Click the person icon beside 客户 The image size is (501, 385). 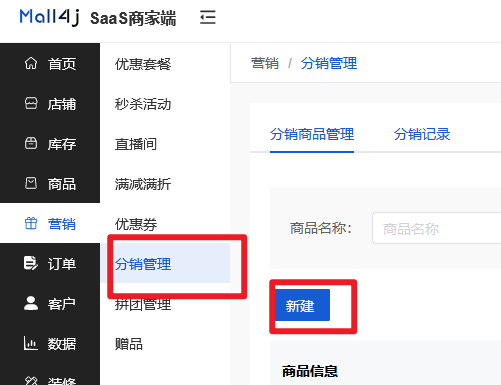pos(31,303)
